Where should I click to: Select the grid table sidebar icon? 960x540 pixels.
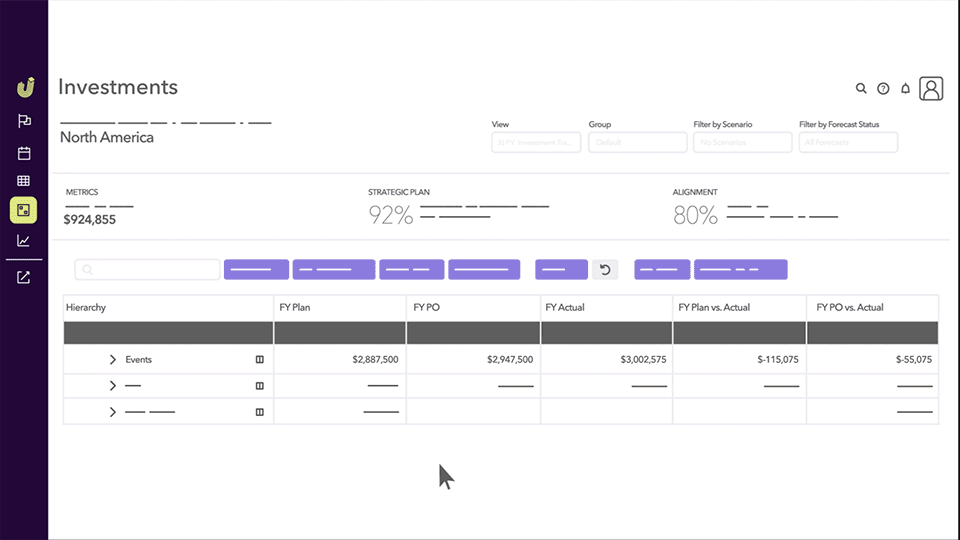click(x=24, y=181)
